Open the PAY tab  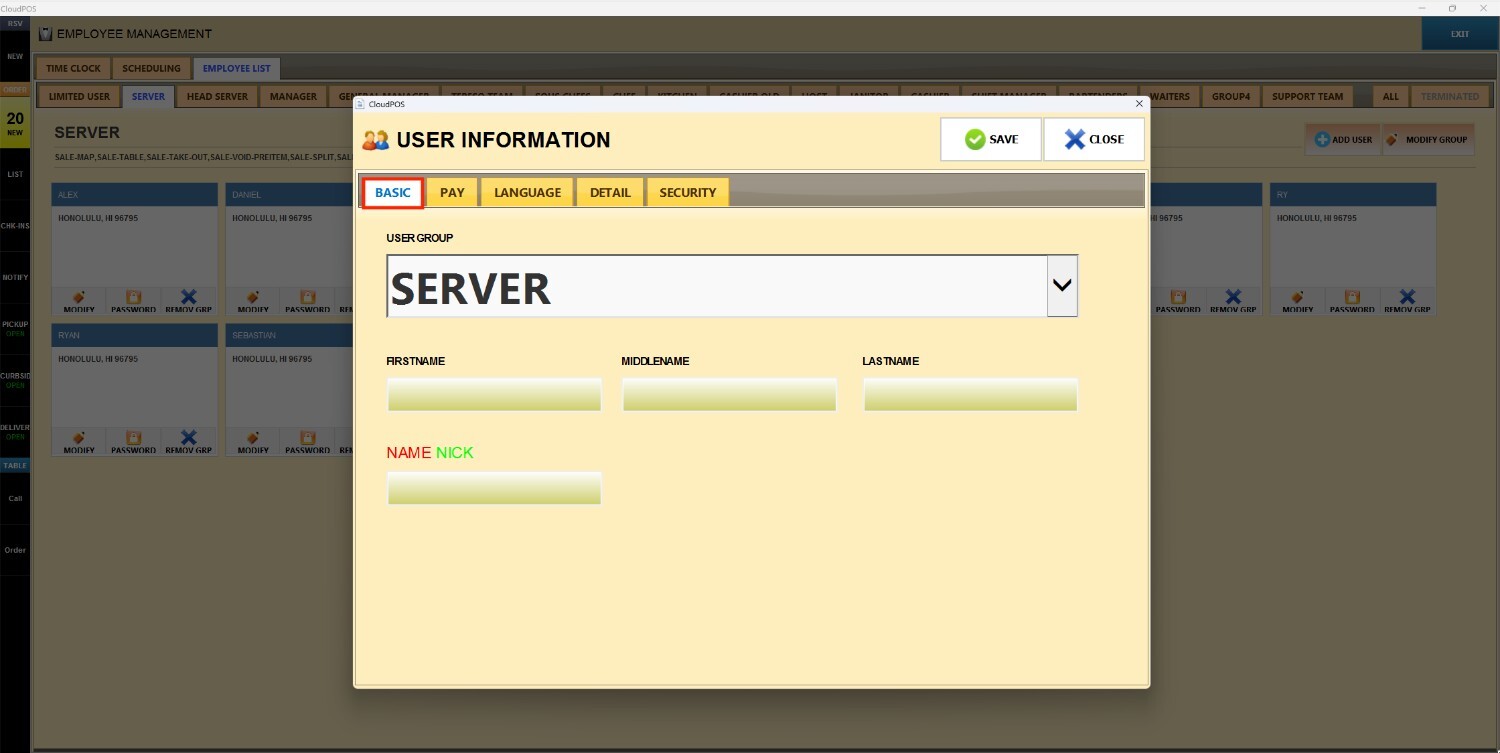[x=452, y=192]
